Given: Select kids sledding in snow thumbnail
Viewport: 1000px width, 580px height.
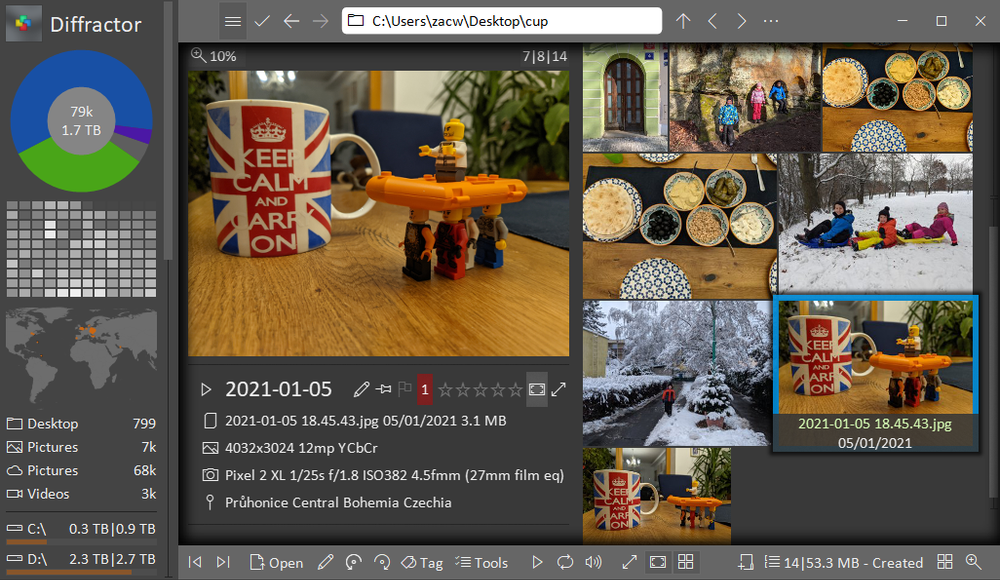Looking at the screenshot, I should pyautogui.click(x=876, y=223).
